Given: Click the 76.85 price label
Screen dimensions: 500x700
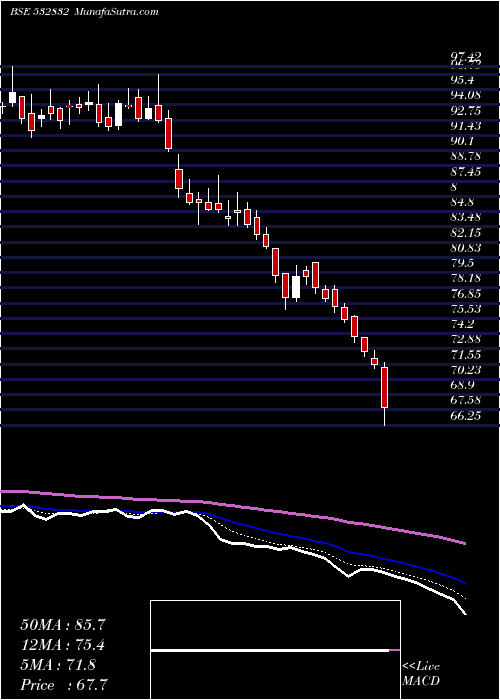Looking at the screenshot, I should 466,294.
